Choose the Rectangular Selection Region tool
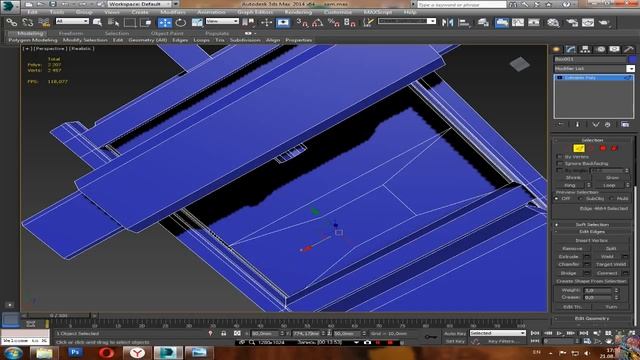Image resolution: width=640 pixels, height=360 pixels. click(130, 22)
